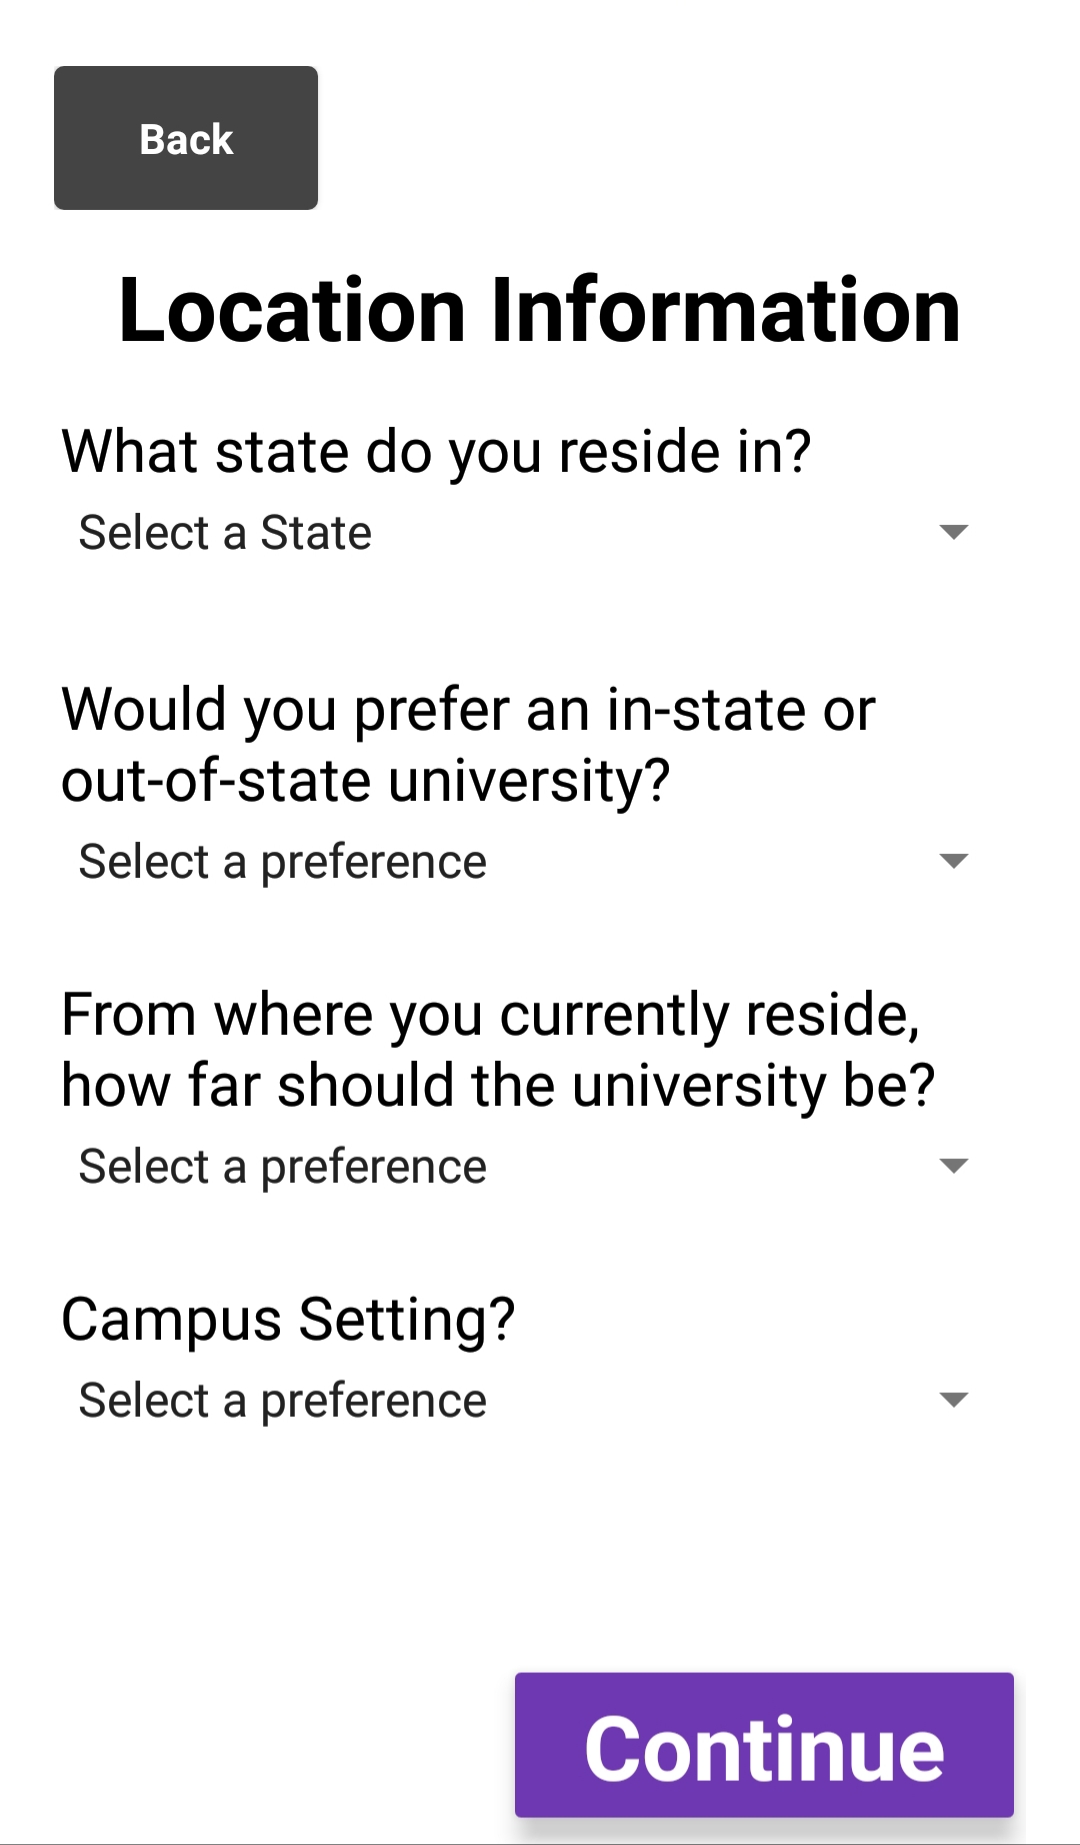Tap the purple Continue button

[x=764, y=1745]
